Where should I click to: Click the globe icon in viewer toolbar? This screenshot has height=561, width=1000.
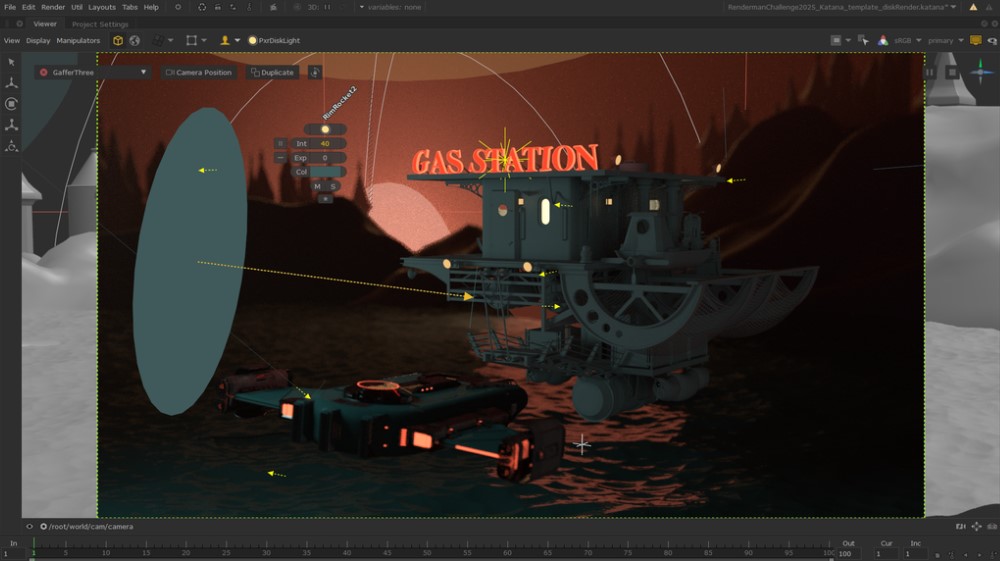coord(134,41)
